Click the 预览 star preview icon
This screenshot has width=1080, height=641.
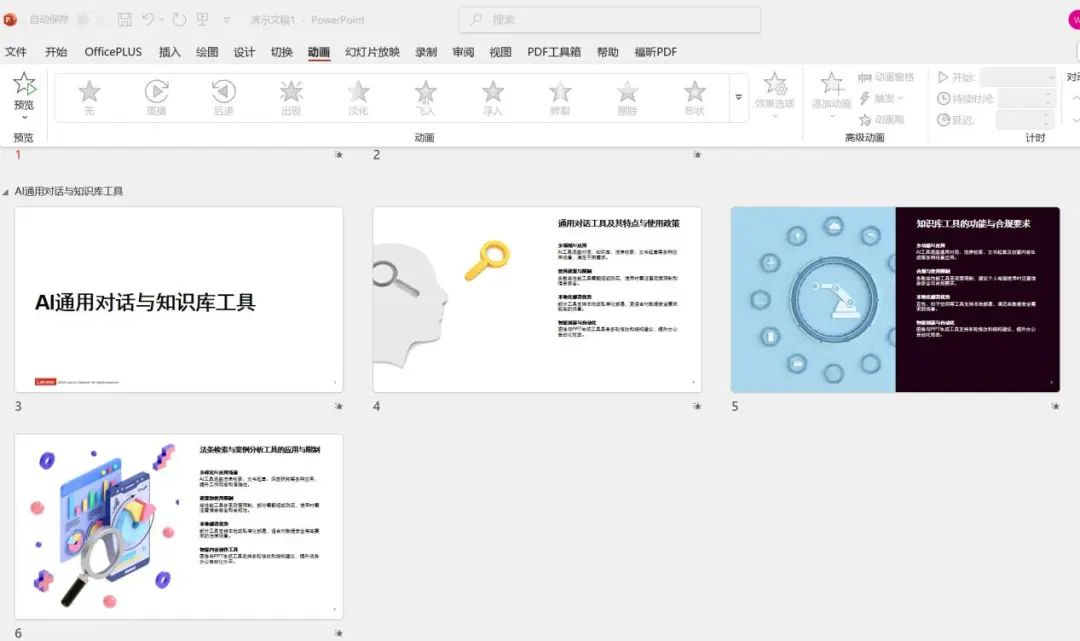click(24, 83)
